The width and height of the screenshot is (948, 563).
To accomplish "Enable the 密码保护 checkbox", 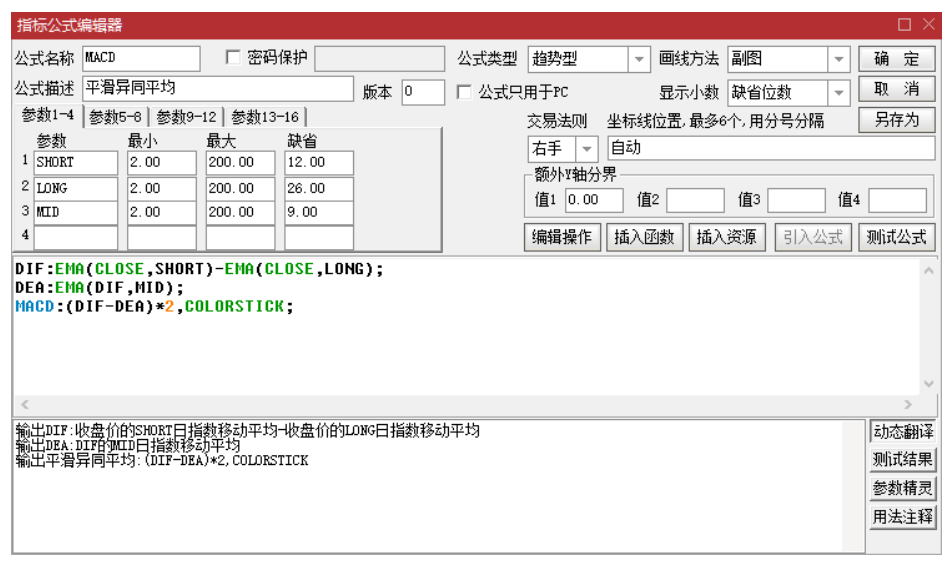I will point(233,58).
